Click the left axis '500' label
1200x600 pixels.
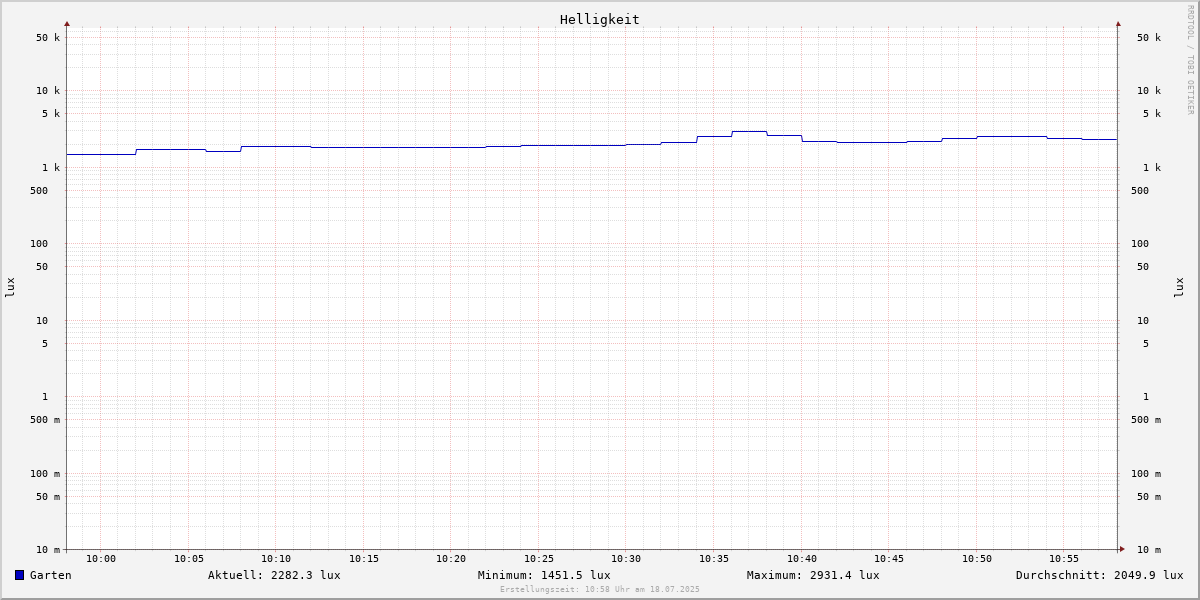tap(39, 191)
